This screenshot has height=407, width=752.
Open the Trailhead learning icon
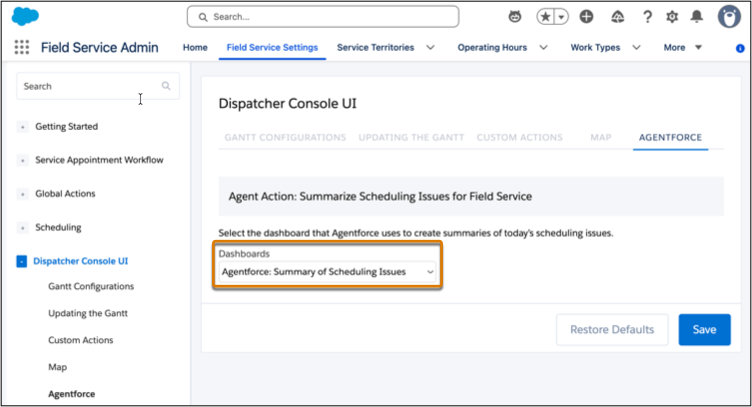coord(617,17)
